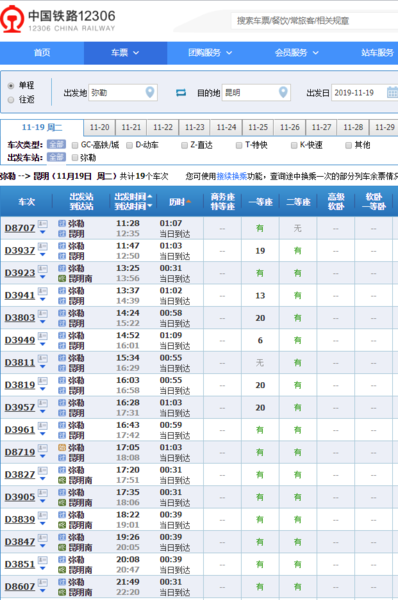Open train number link D3923
Image resolution: width=398 pixels, height=600 pixels.
point(20,273)
